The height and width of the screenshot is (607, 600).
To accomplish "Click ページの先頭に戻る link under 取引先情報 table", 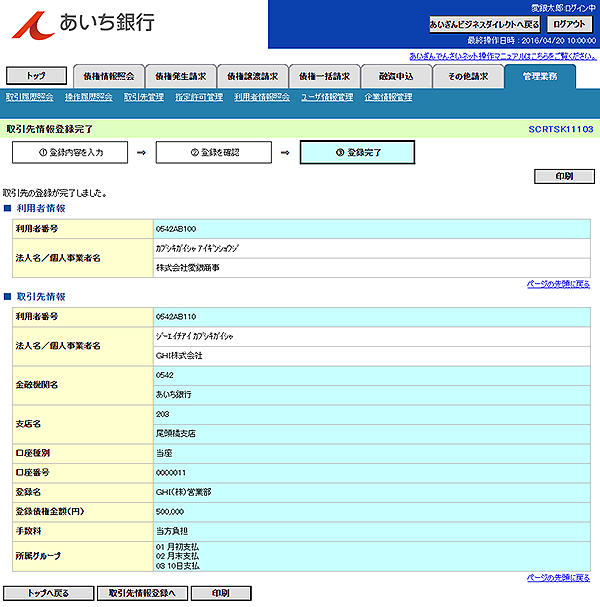I will click(x=558, y=578).
